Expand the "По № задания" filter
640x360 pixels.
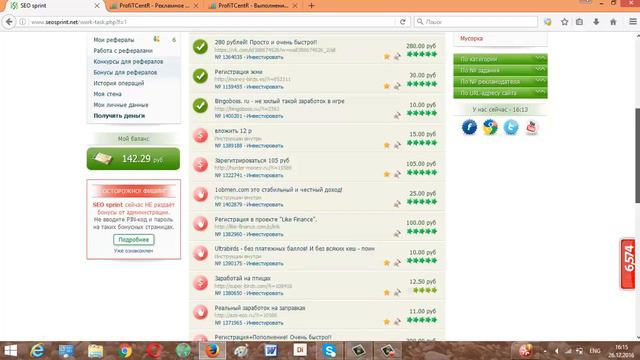coord(500,70)
